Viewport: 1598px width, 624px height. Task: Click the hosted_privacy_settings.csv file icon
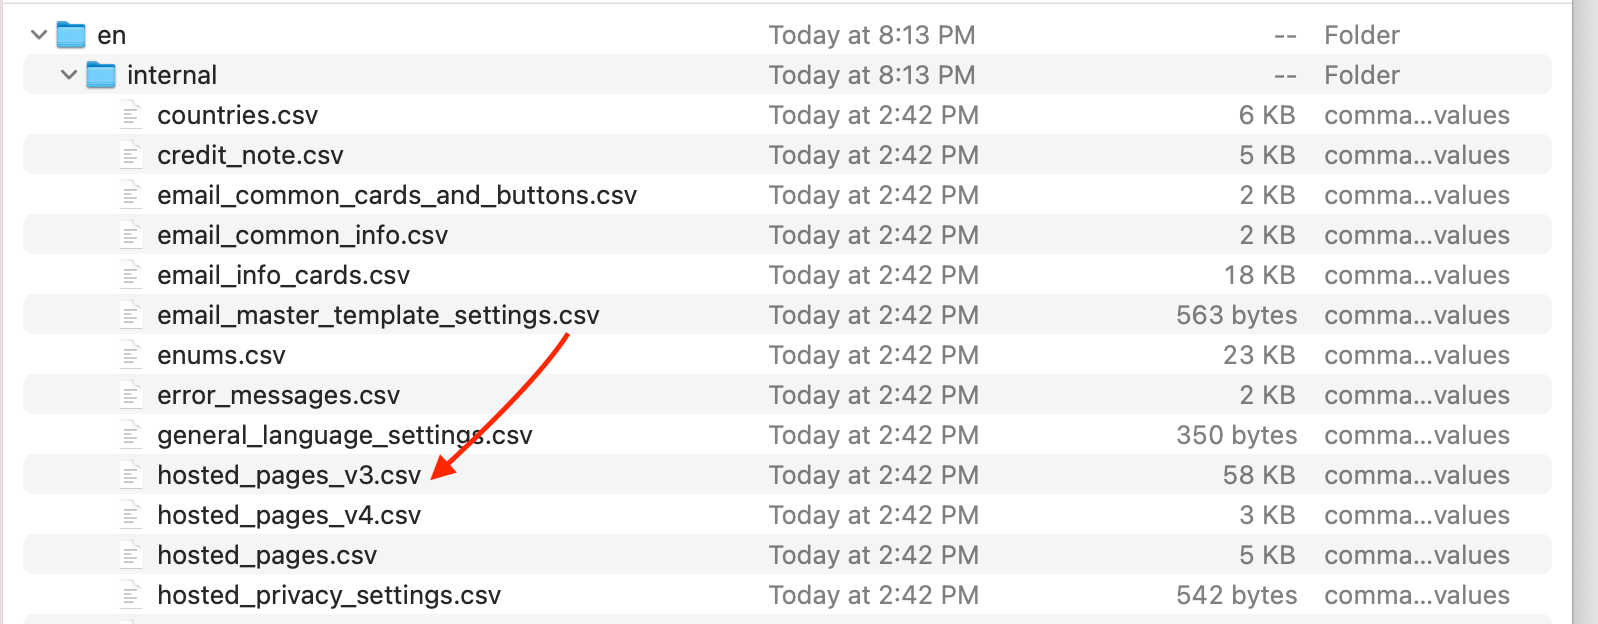point(131,595)
